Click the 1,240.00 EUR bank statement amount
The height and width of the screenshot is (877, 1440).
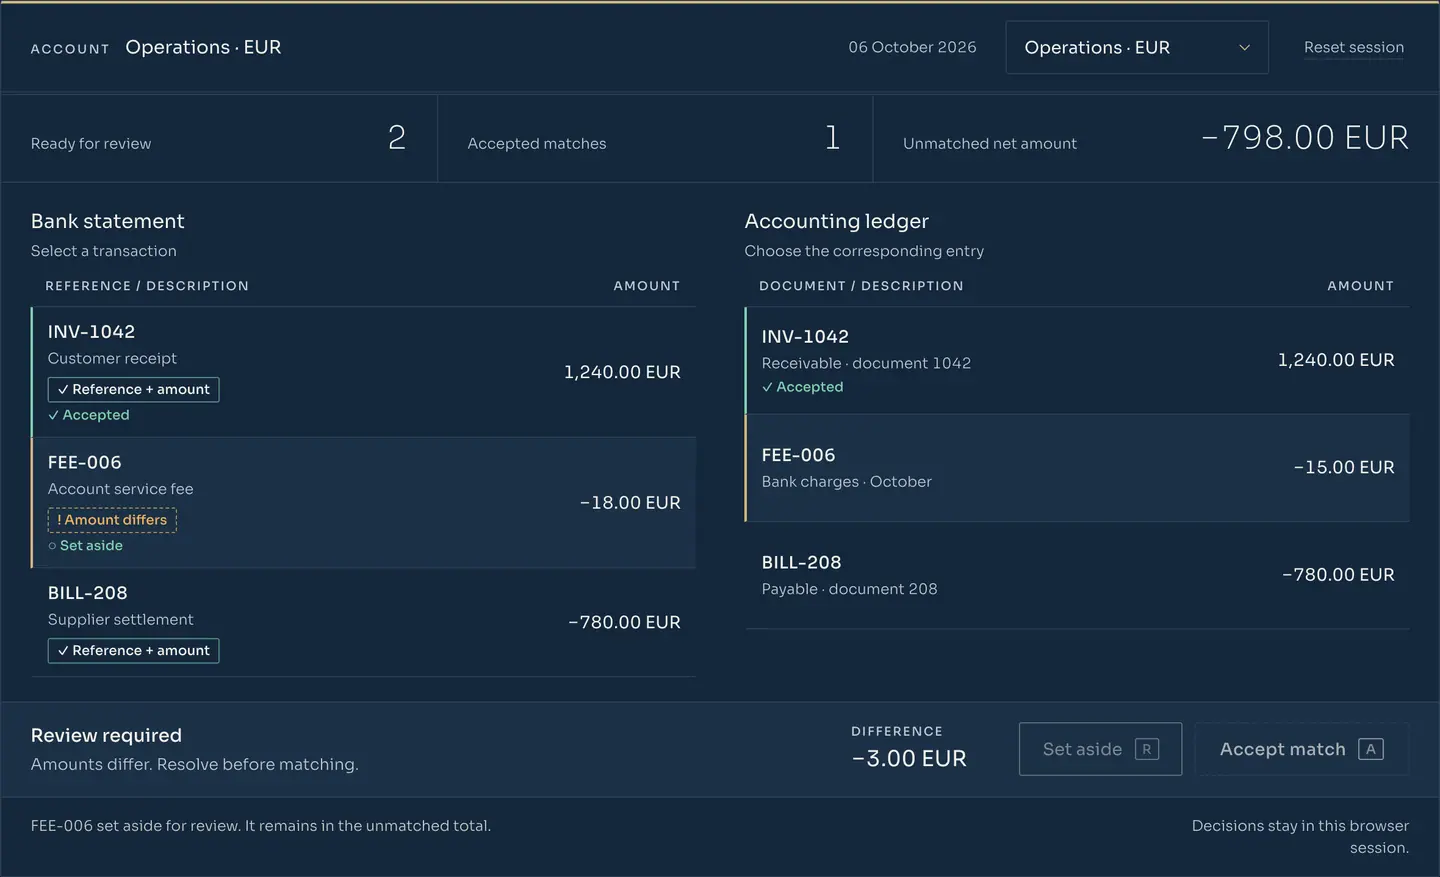click(622, 372)
